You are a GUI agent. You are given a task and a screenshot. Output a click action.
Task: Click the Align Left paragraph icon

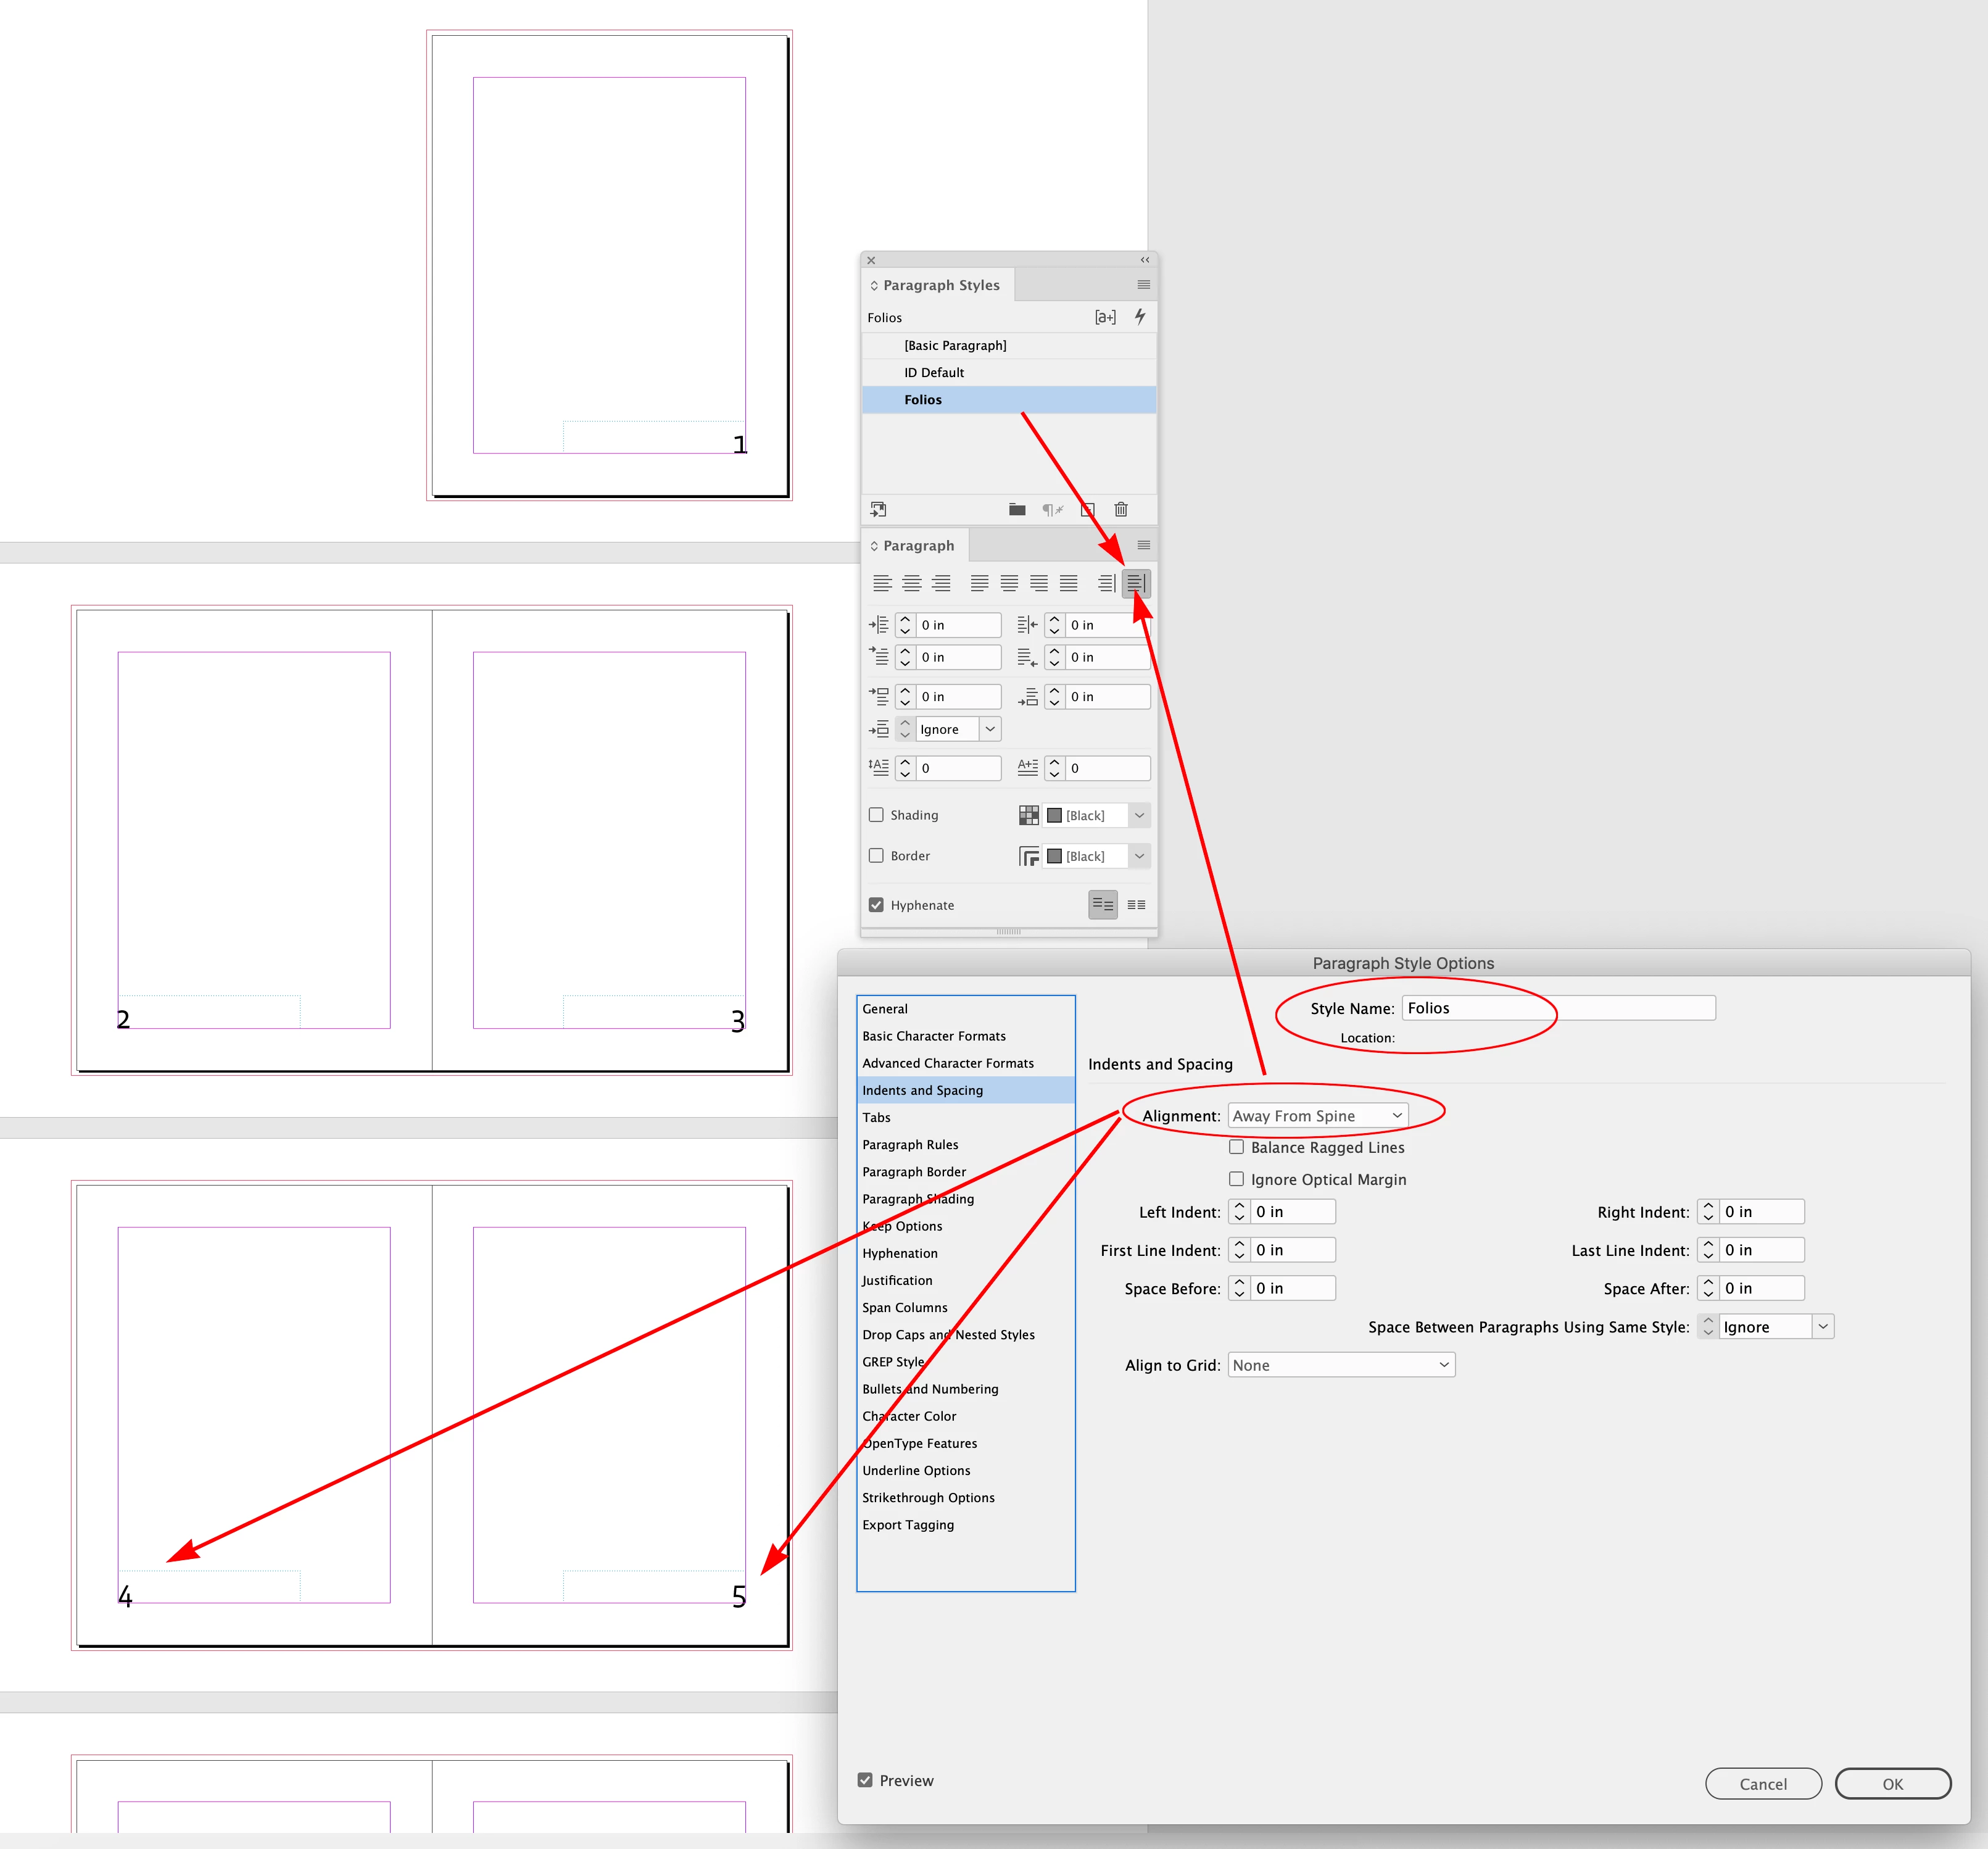pyautogui.click(x=881, y=583)
